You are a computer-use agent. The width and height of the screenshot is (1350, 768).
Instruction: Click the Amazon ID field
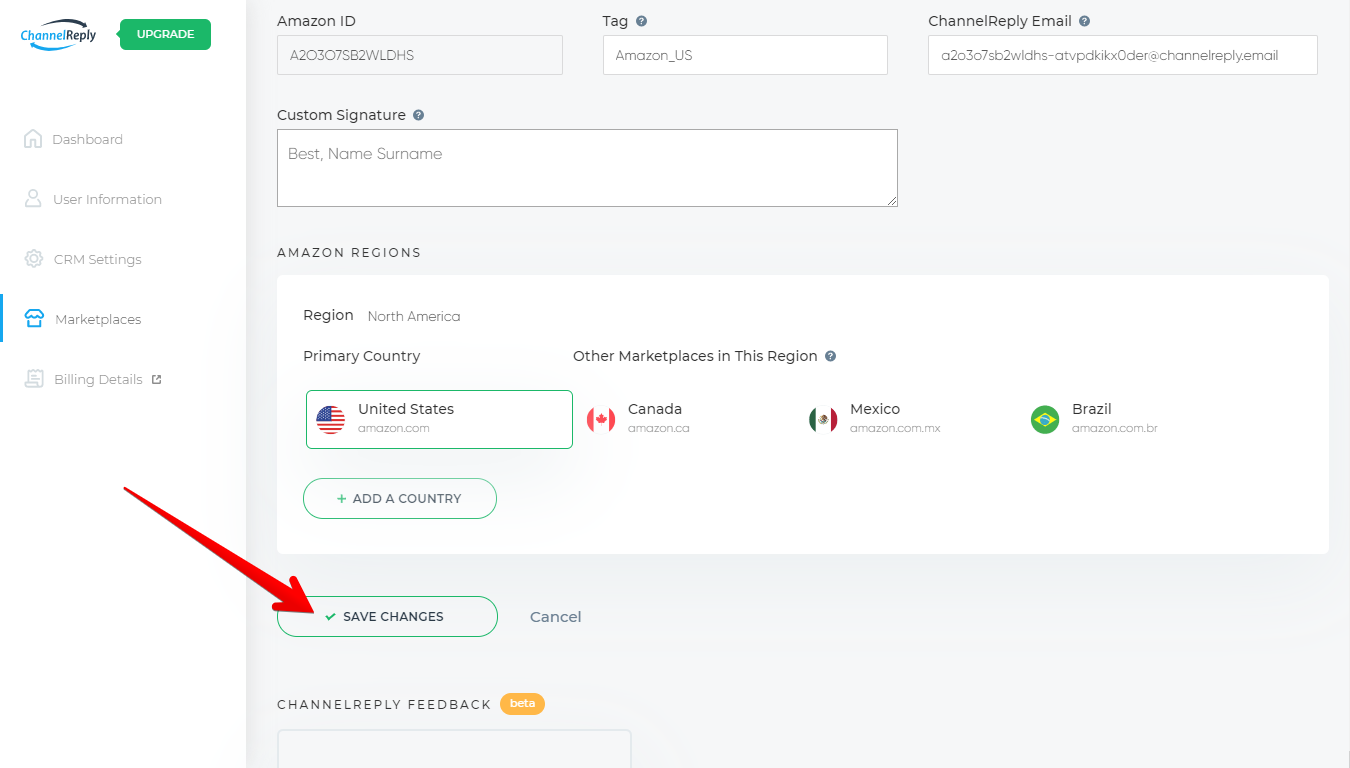pos(420,55)
